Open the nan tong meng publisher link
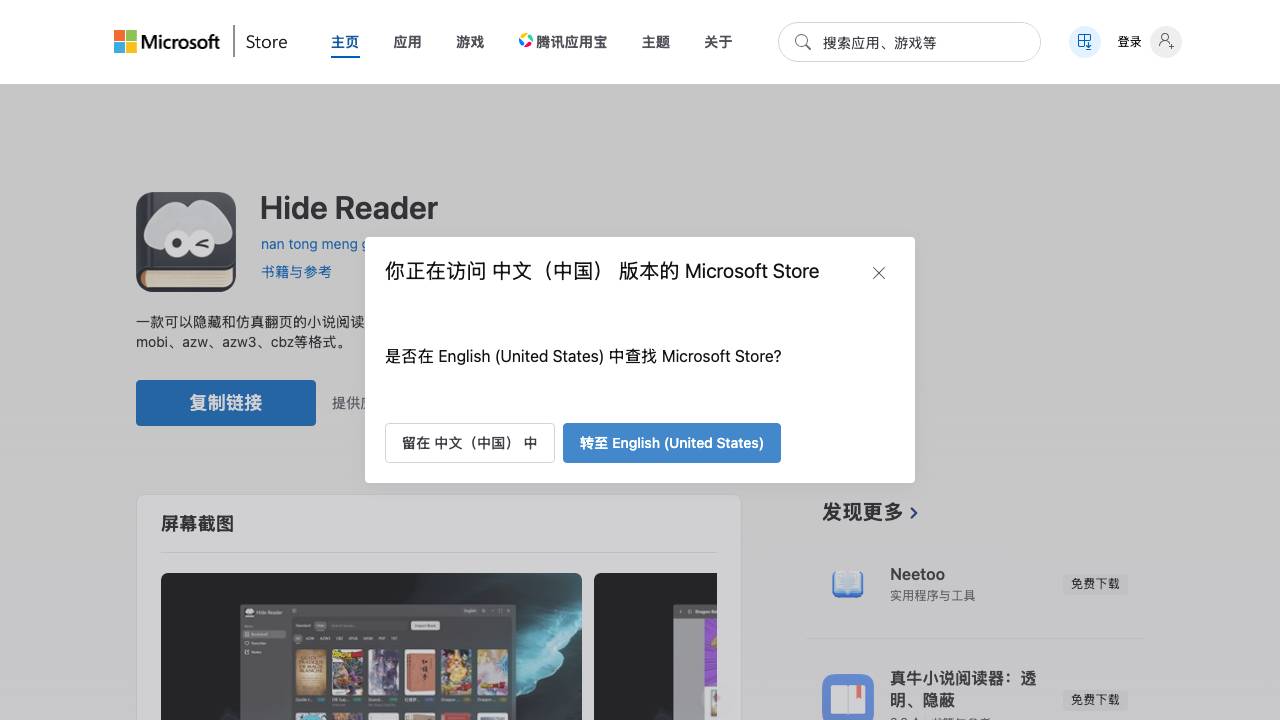Viewport: 1280px width, 720px height. pos(312,244)
